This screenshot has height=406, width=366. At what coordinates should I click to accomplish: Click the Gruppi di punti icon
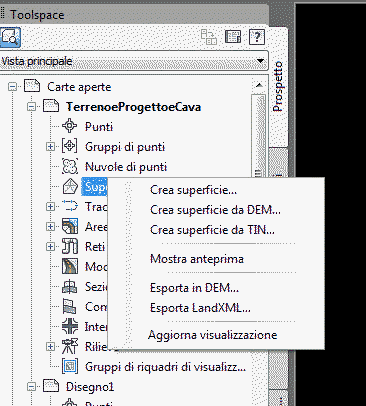click(x=70, y=146)
